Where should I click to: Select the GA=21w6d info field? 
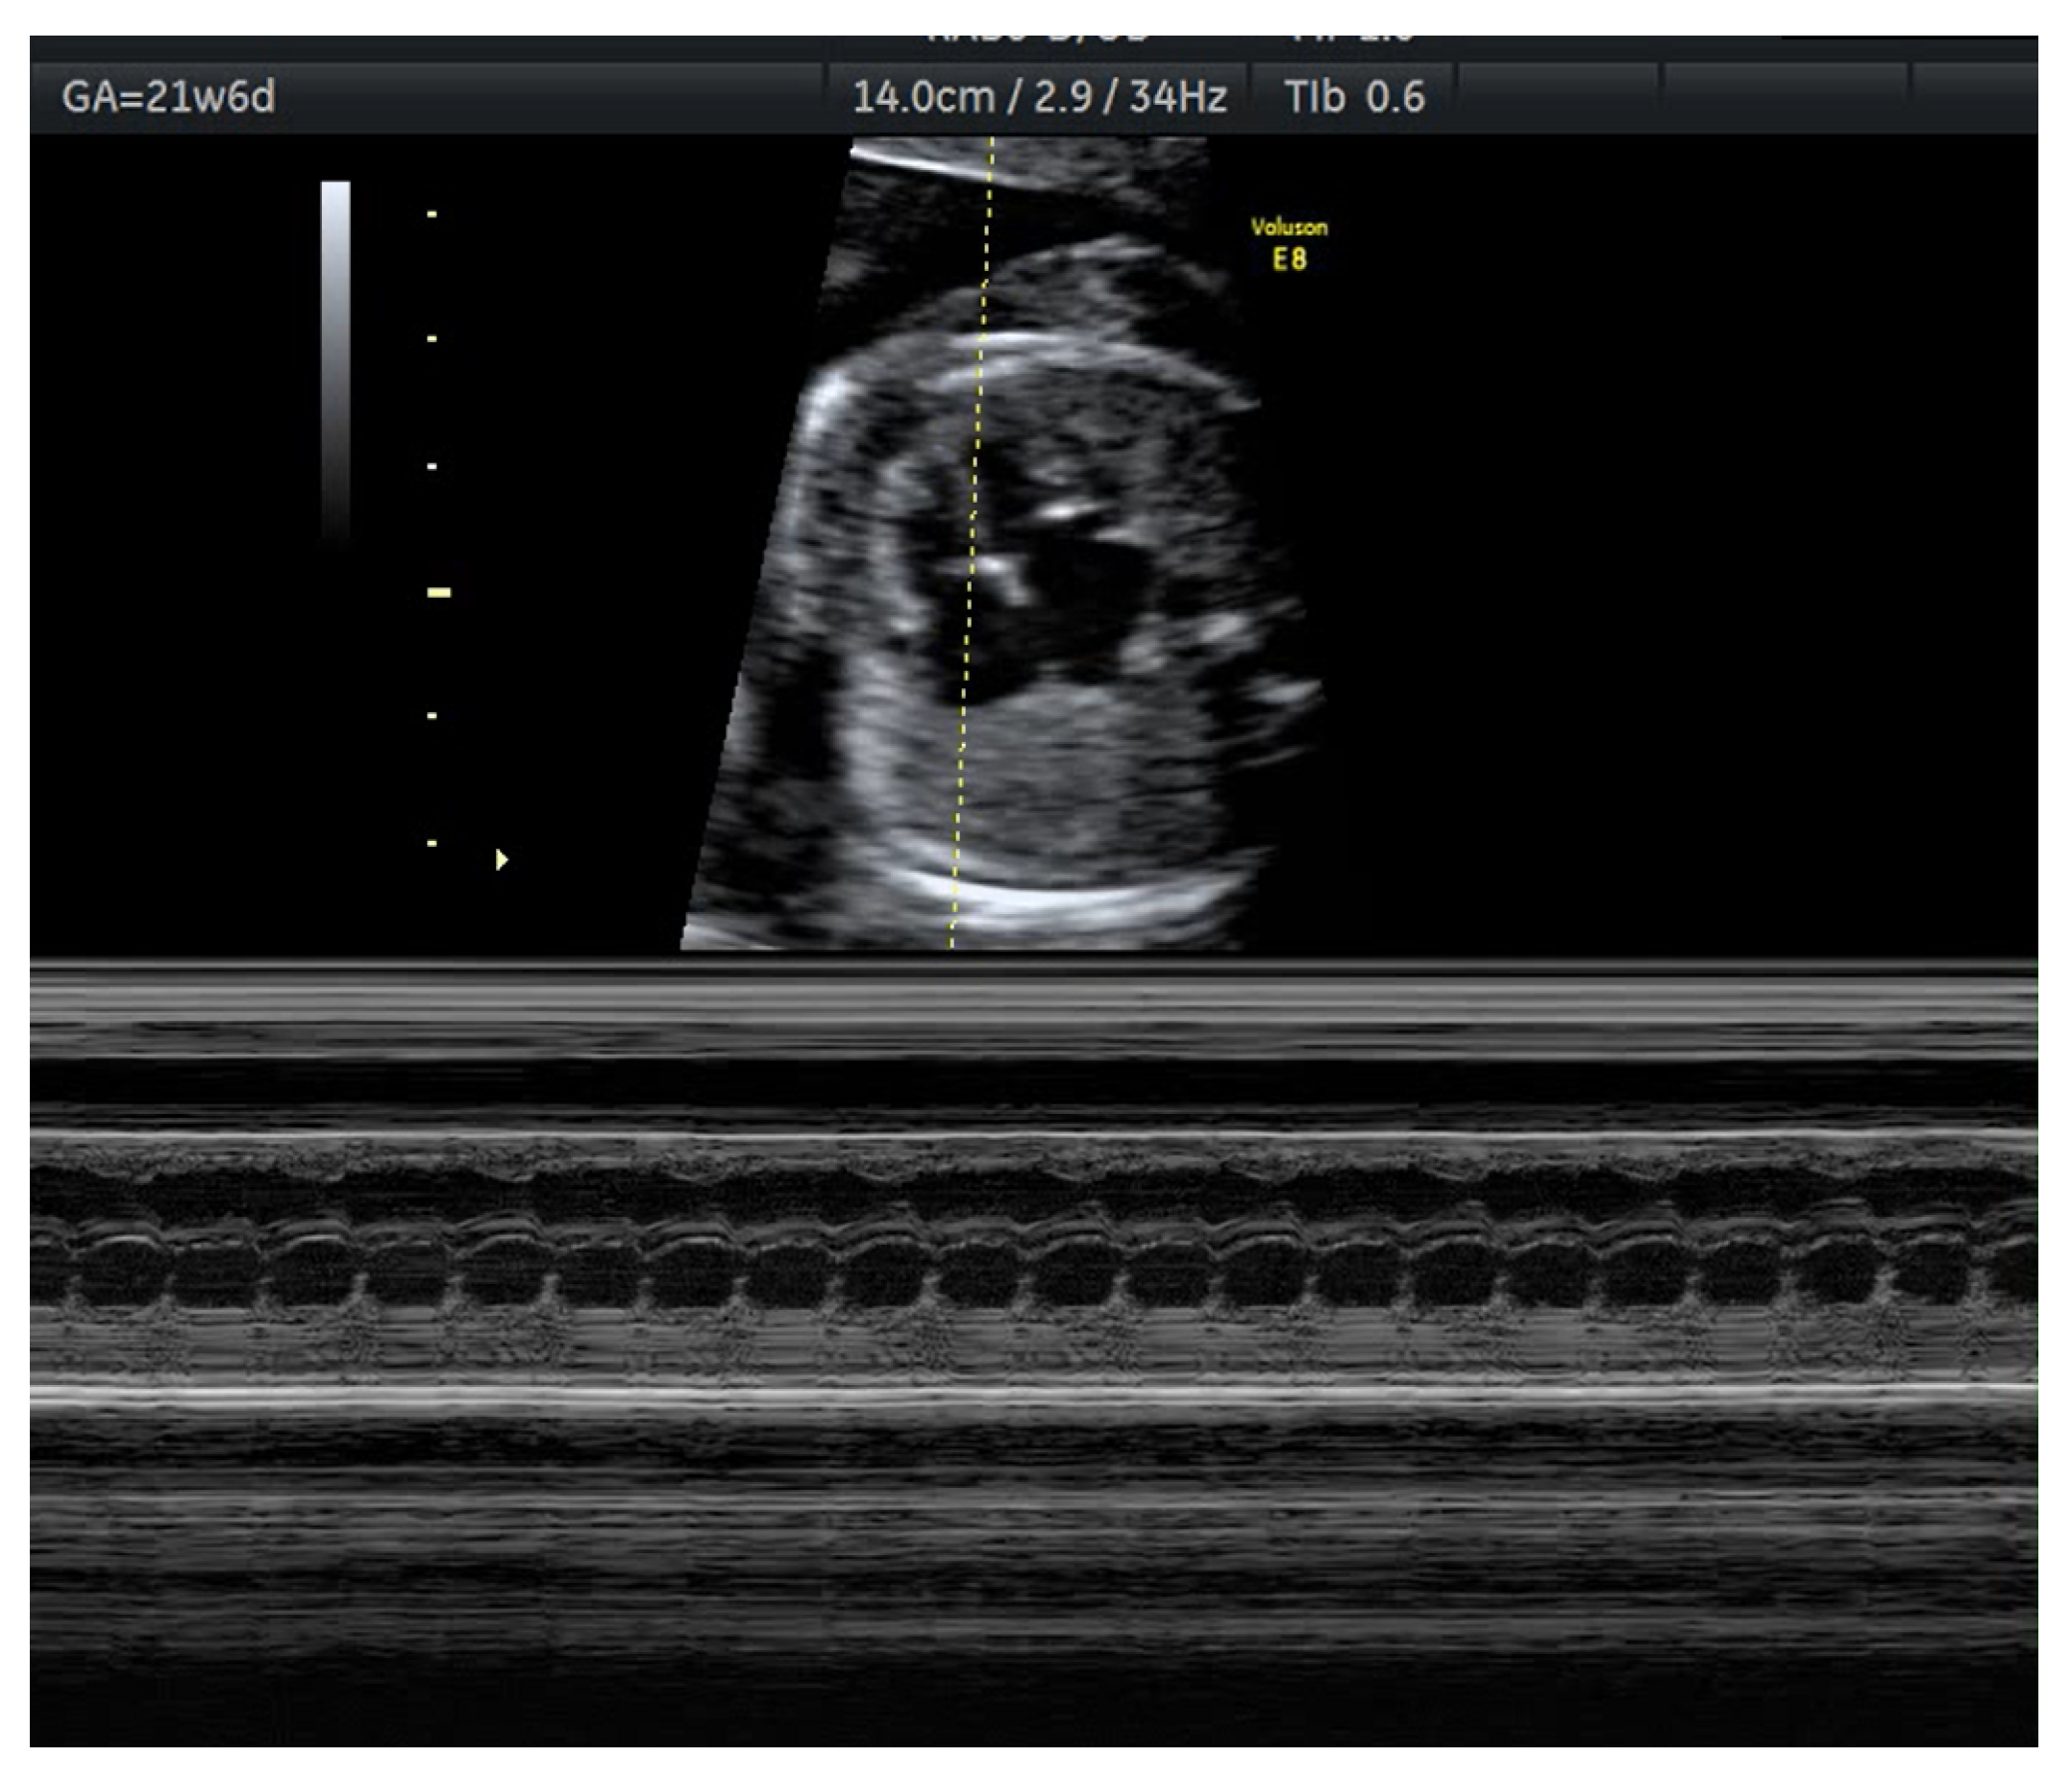click(168, 97)
